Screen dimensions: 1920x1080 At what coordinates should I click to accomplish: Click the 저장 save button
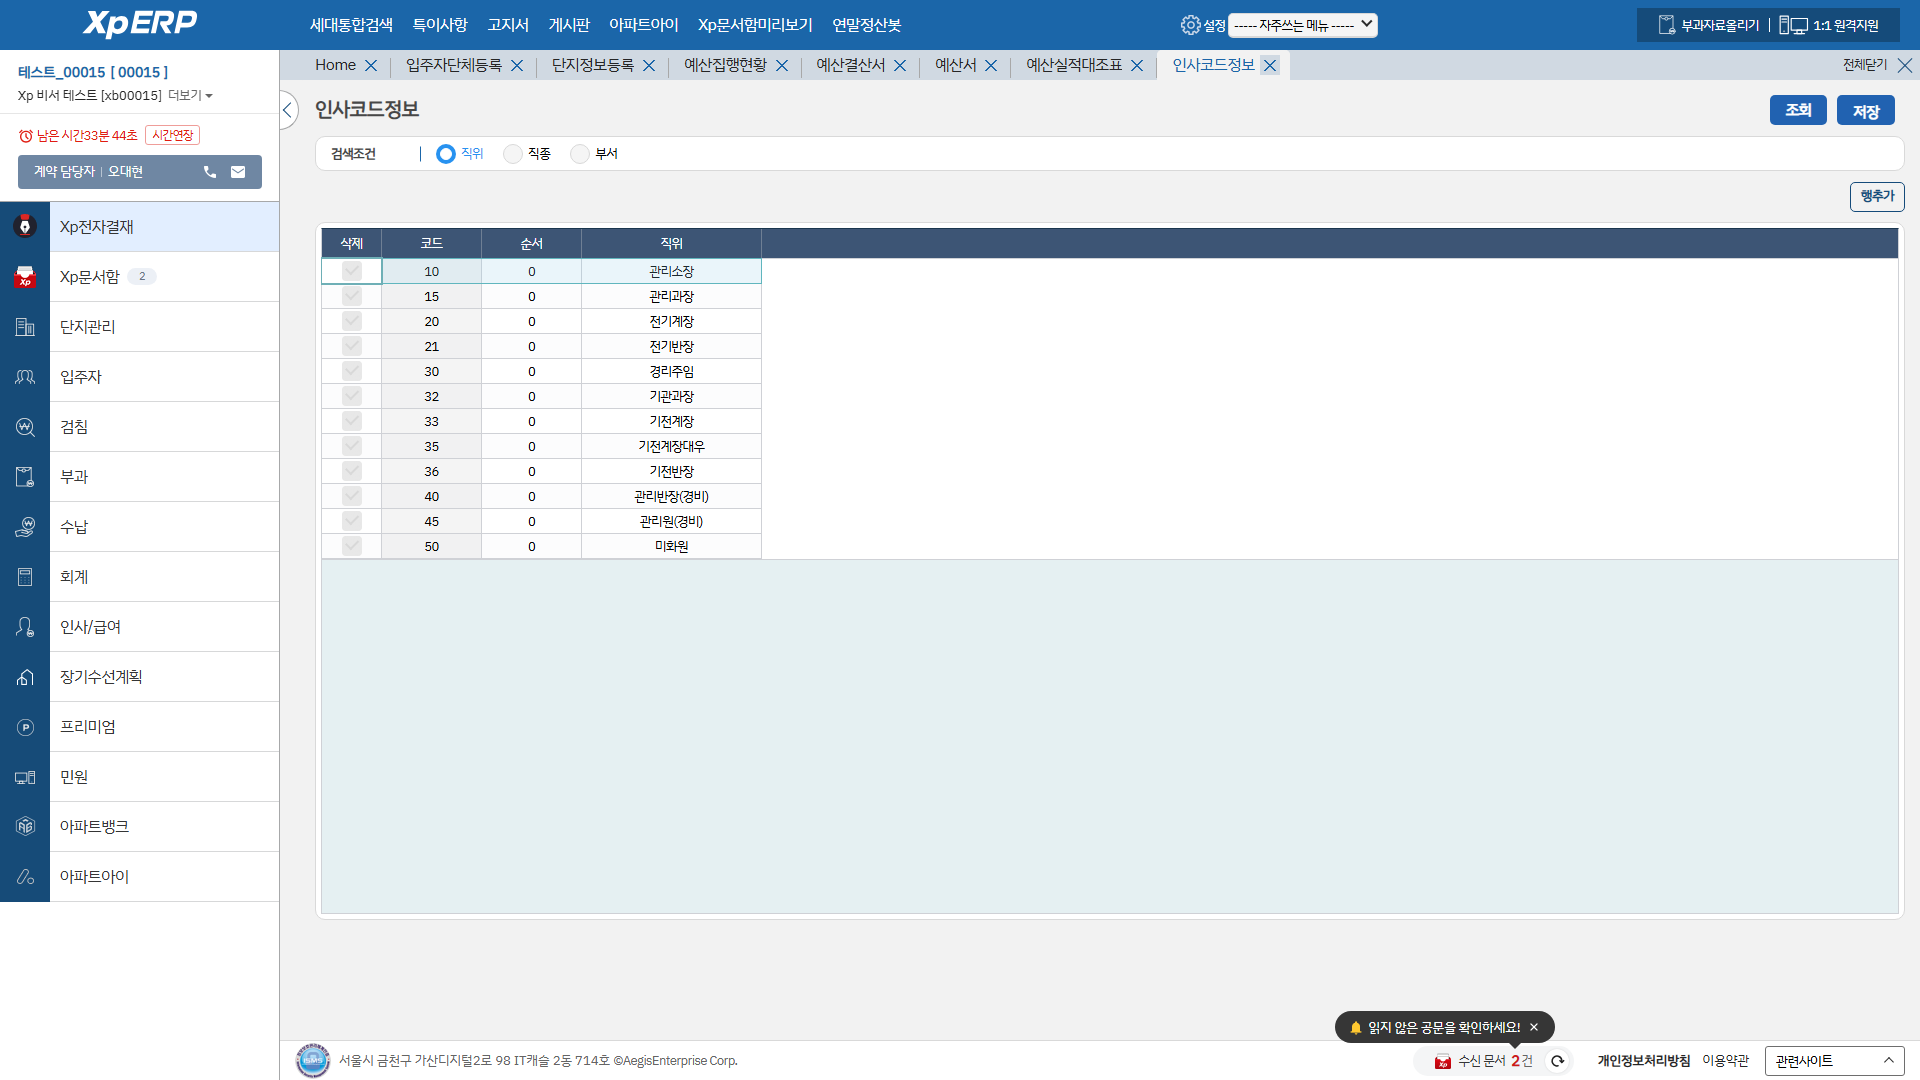coord(1865,110)
